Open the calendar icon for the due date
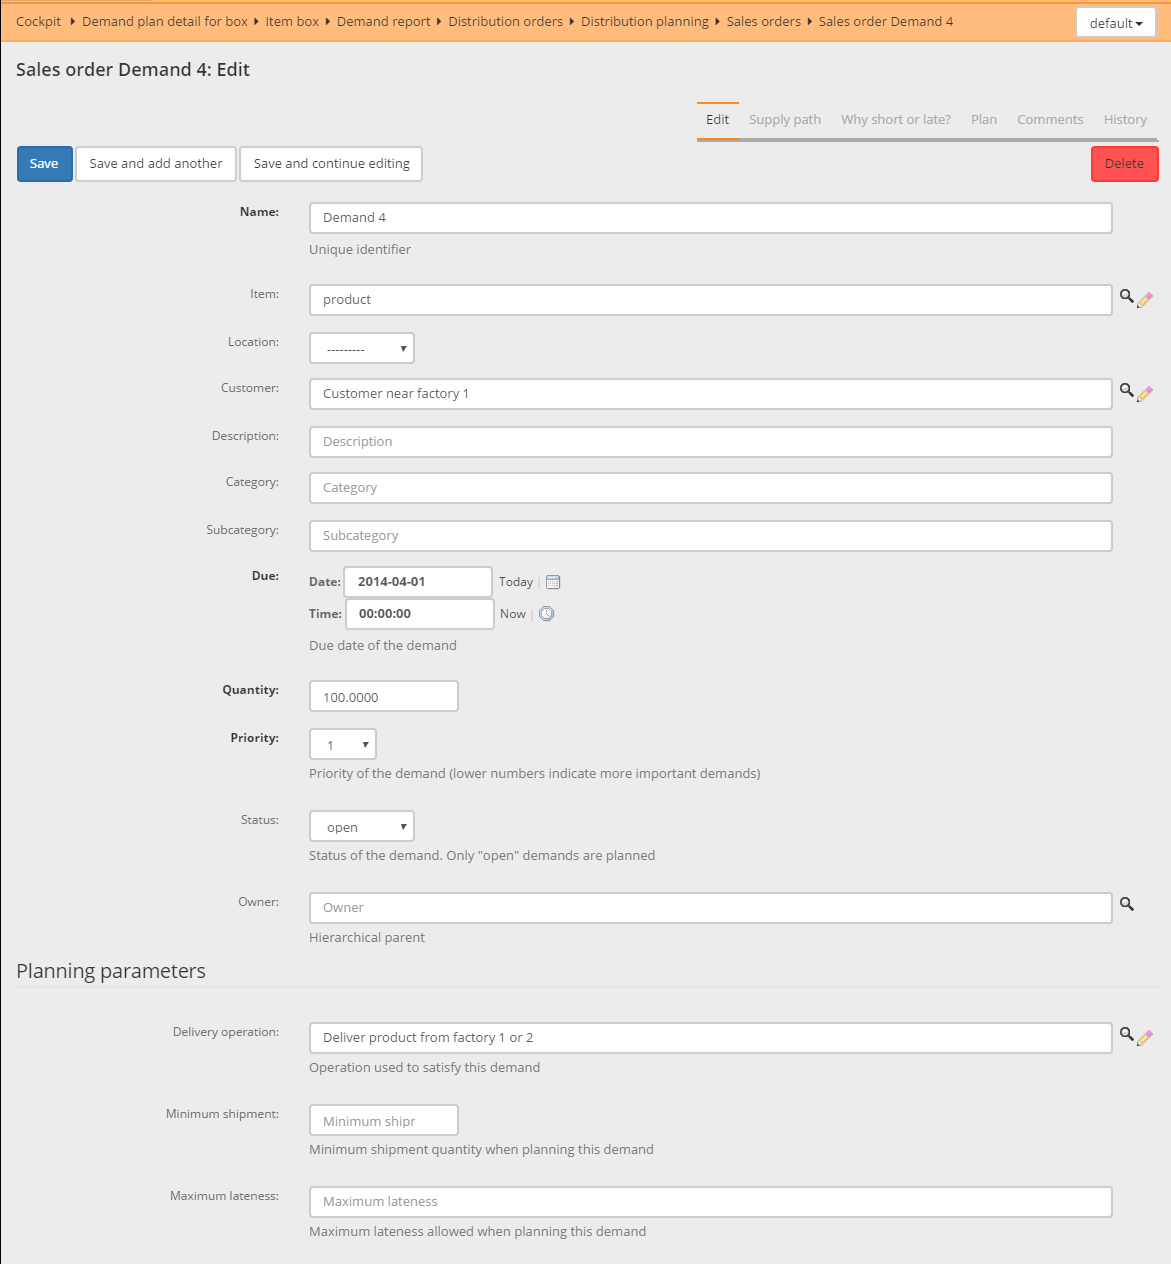1171x1264 pixels. click(552, 581)
